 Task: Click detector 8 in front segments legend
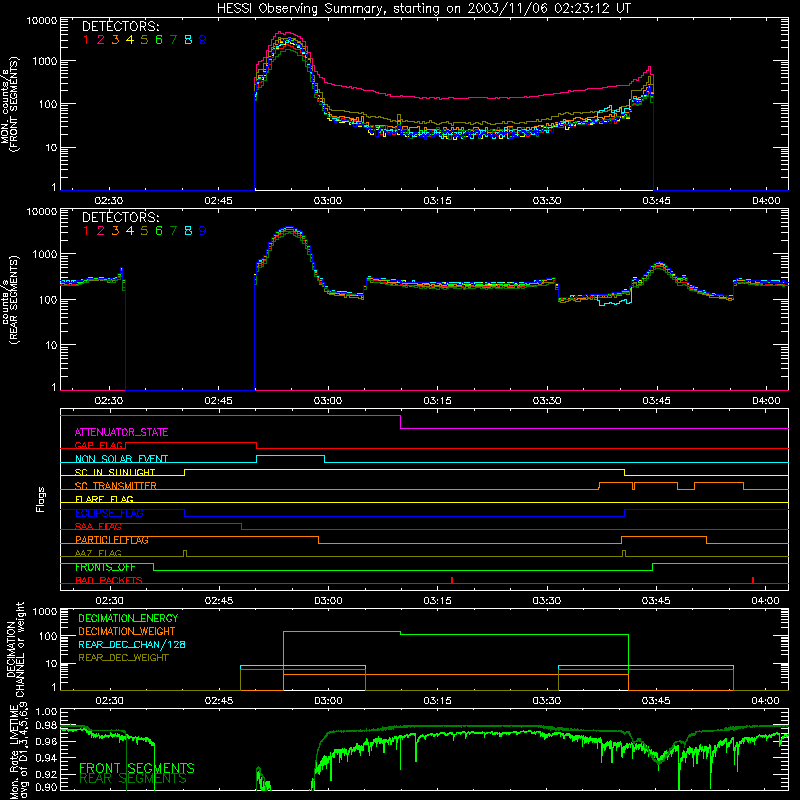188,39
